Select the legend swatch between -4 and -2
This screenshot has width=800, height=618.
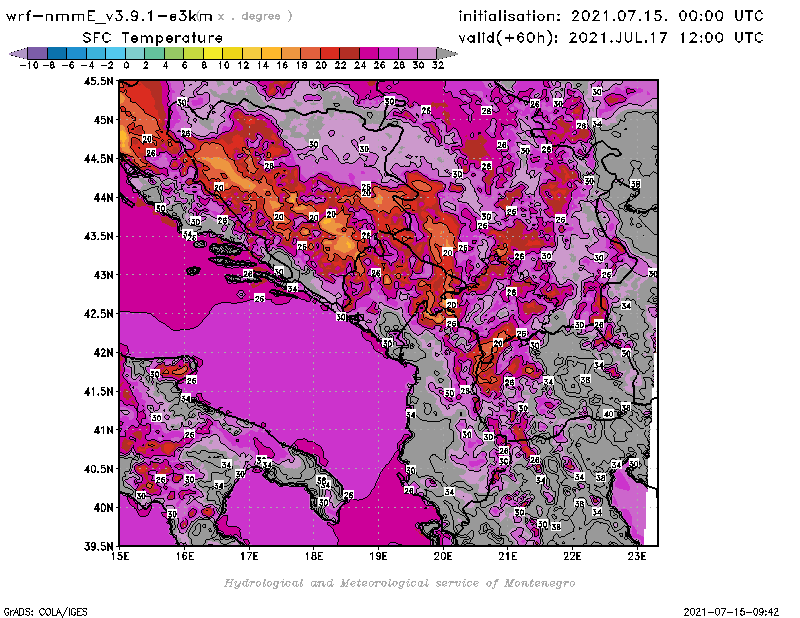(x=96, y=53)
